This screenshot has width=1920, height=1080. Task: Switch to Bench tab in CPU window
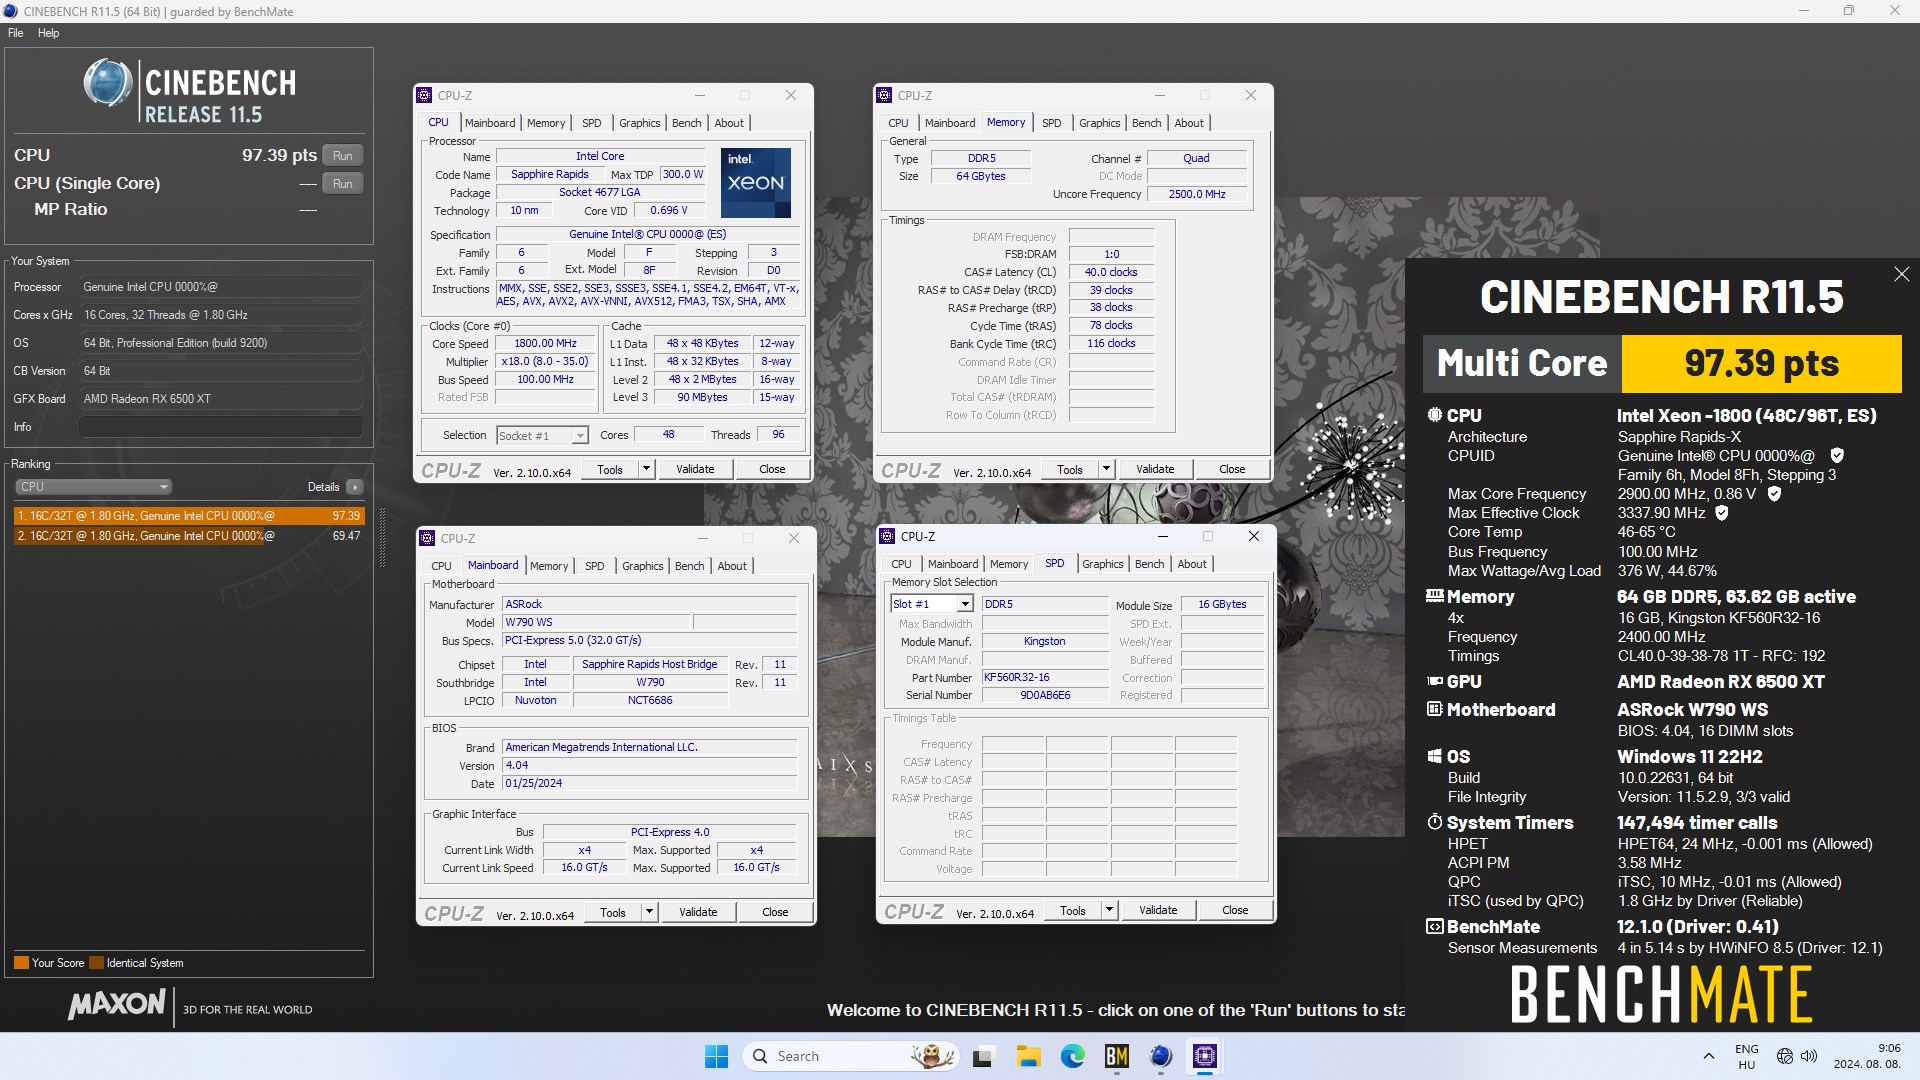pos(686,123)
